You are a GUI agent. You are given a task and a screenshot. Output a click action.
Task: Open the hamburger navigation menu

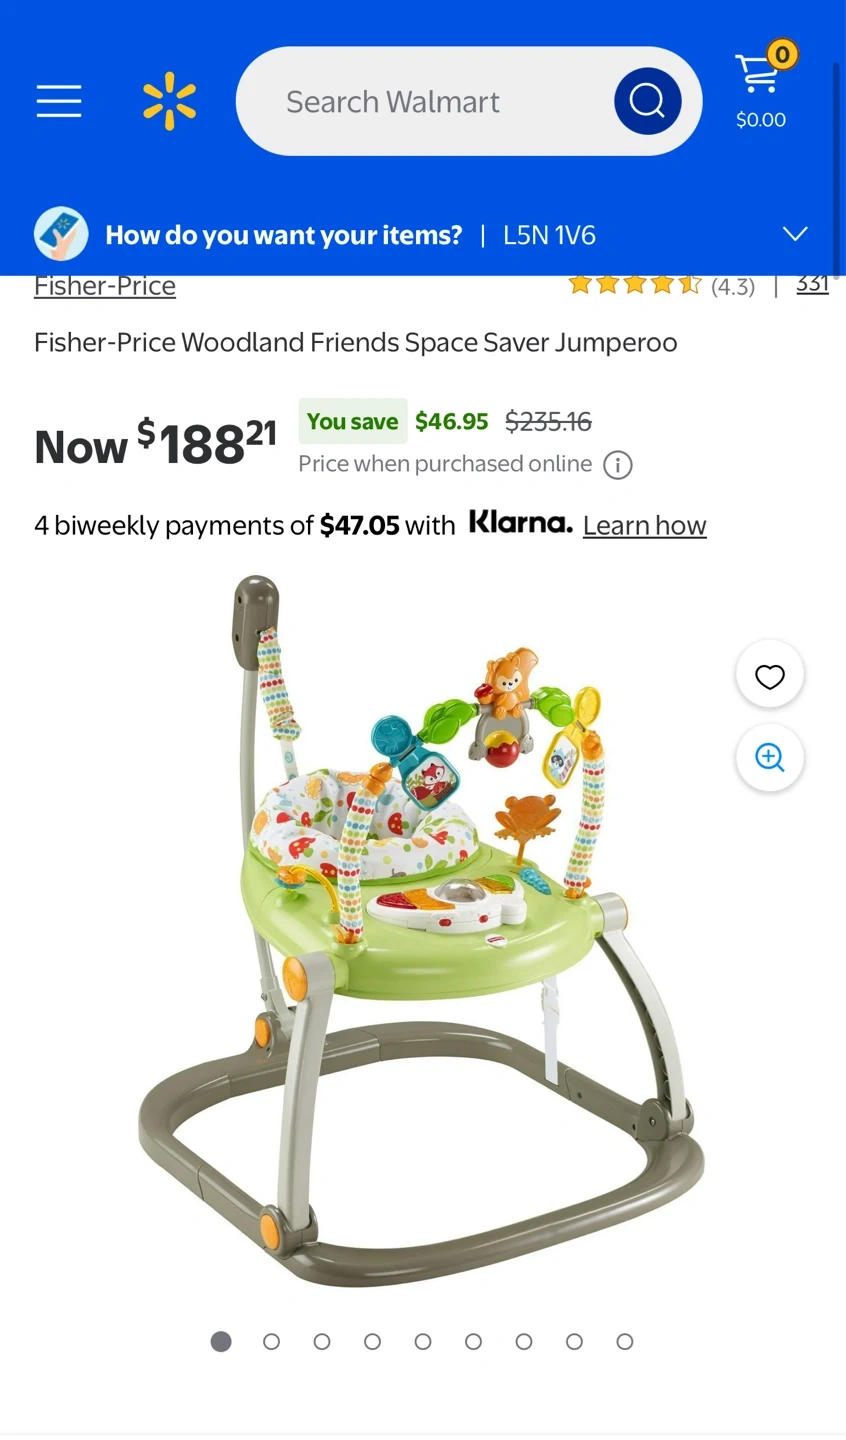59,101
